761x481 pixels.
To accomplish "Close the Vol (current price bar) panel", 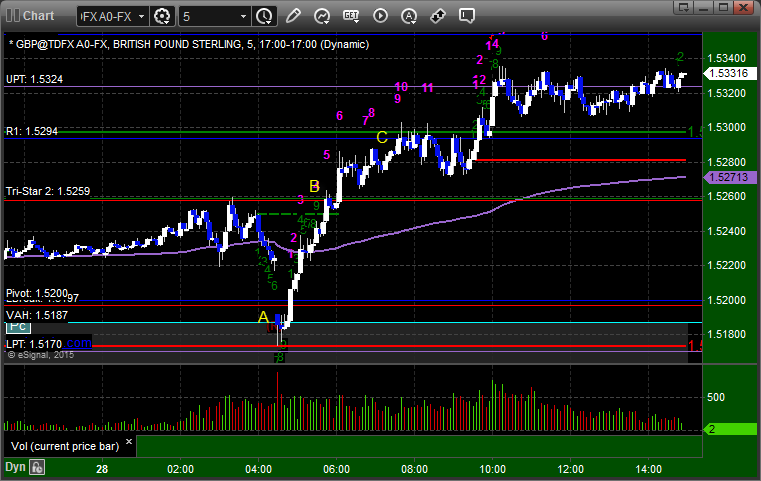I will tap(129, 442).
